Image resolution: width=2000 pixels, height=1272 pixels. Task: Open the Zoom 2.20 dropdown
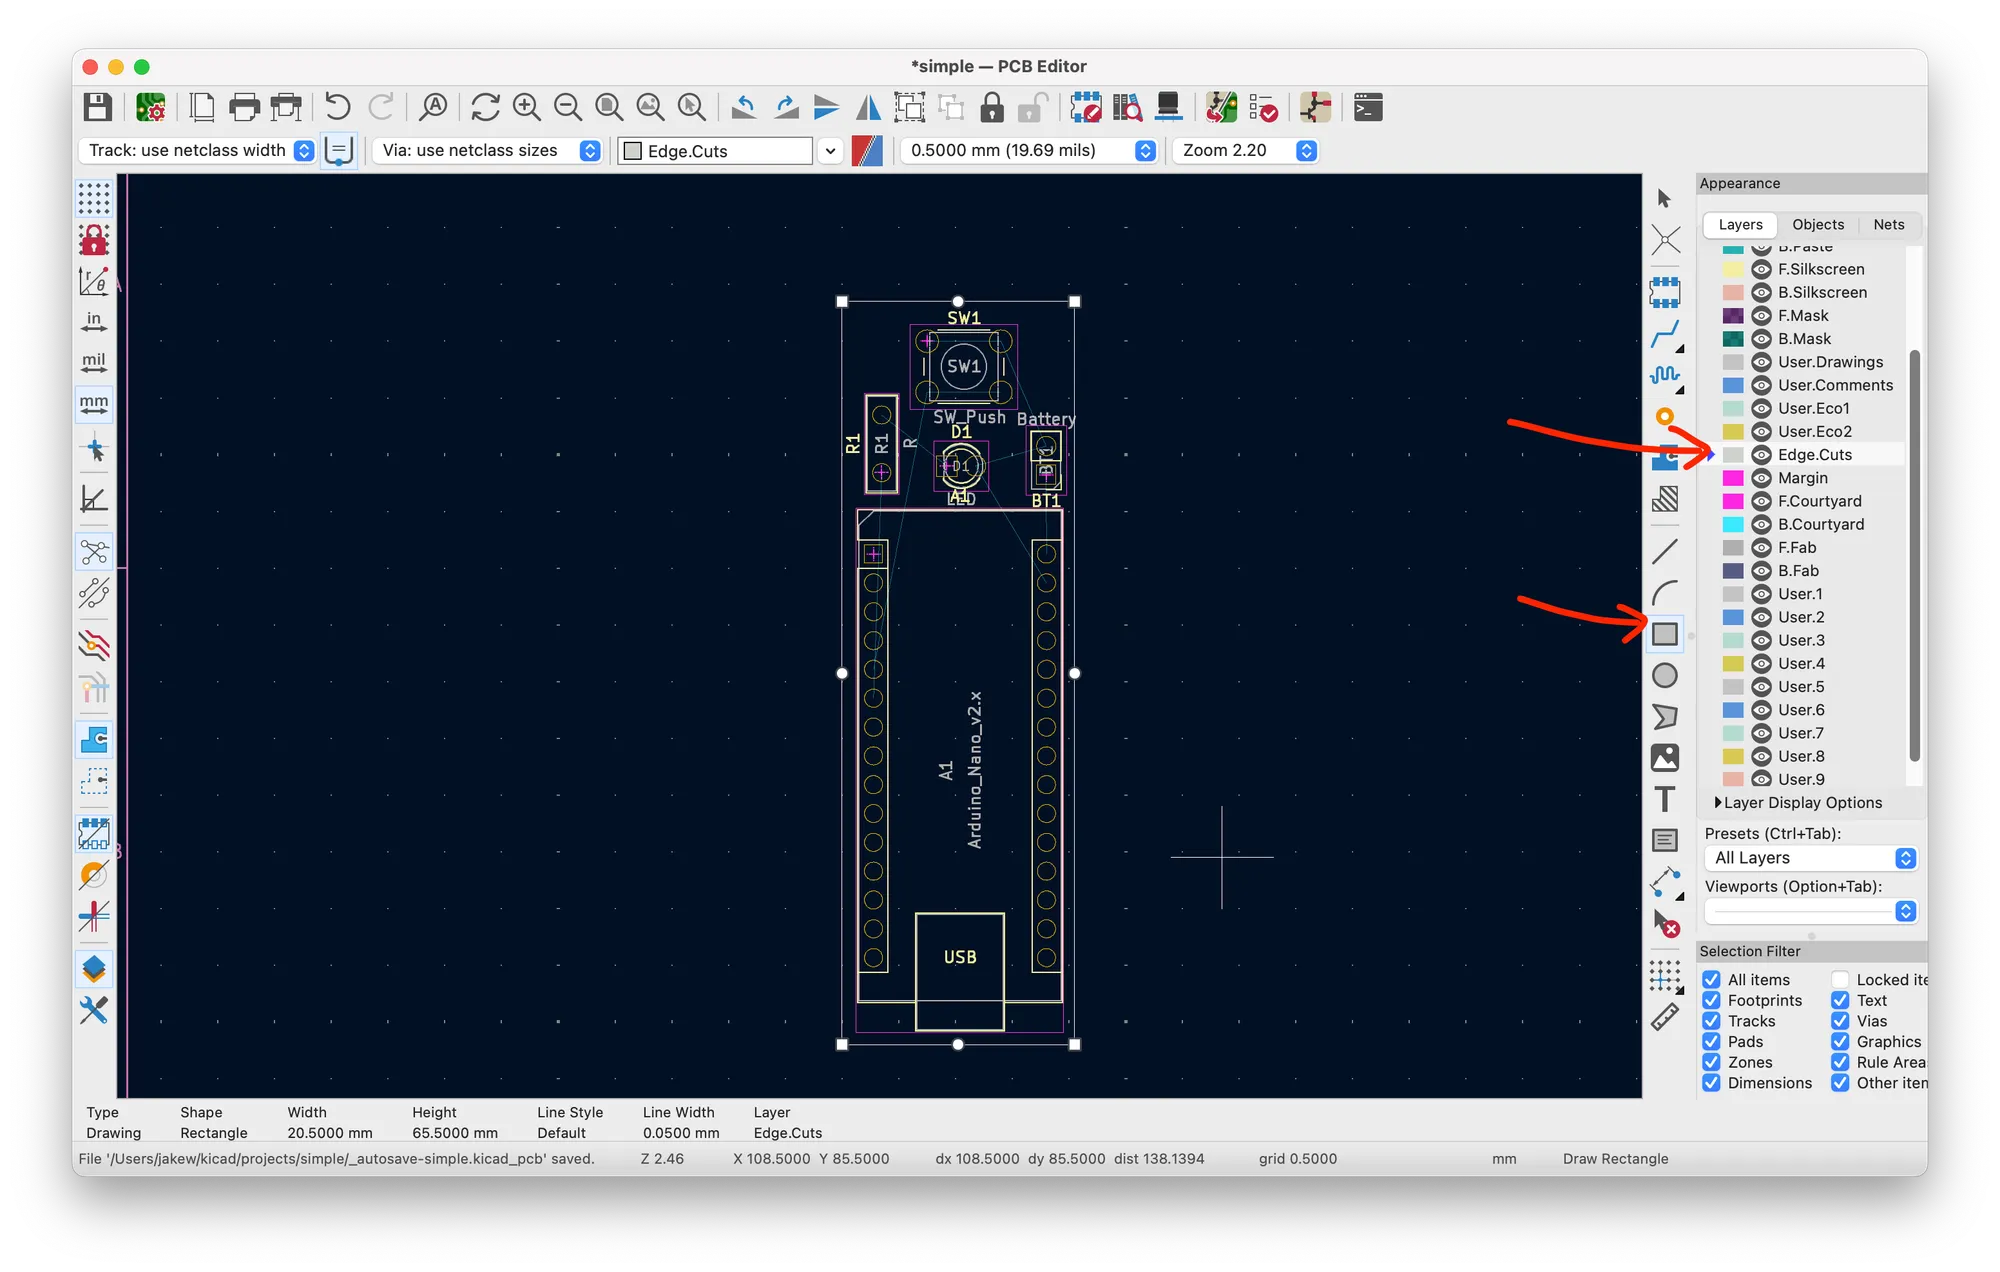click(1245, 150)
